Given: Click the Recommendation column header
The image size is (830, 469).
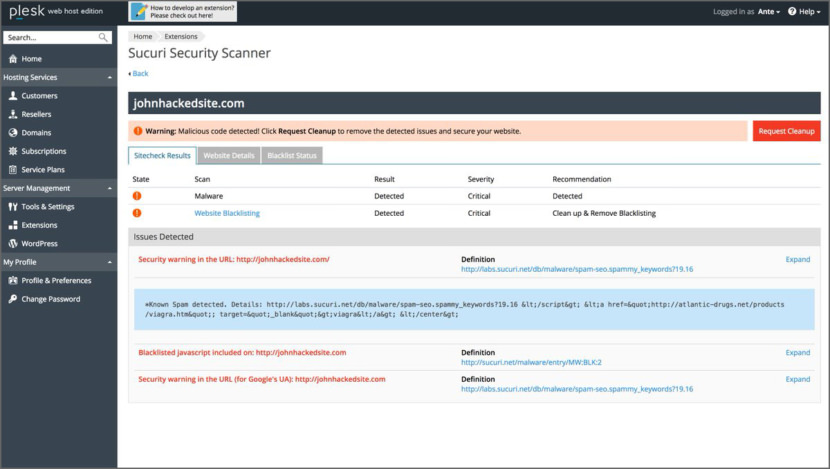Looking at the screenshot, I should (x=582, y=179).
